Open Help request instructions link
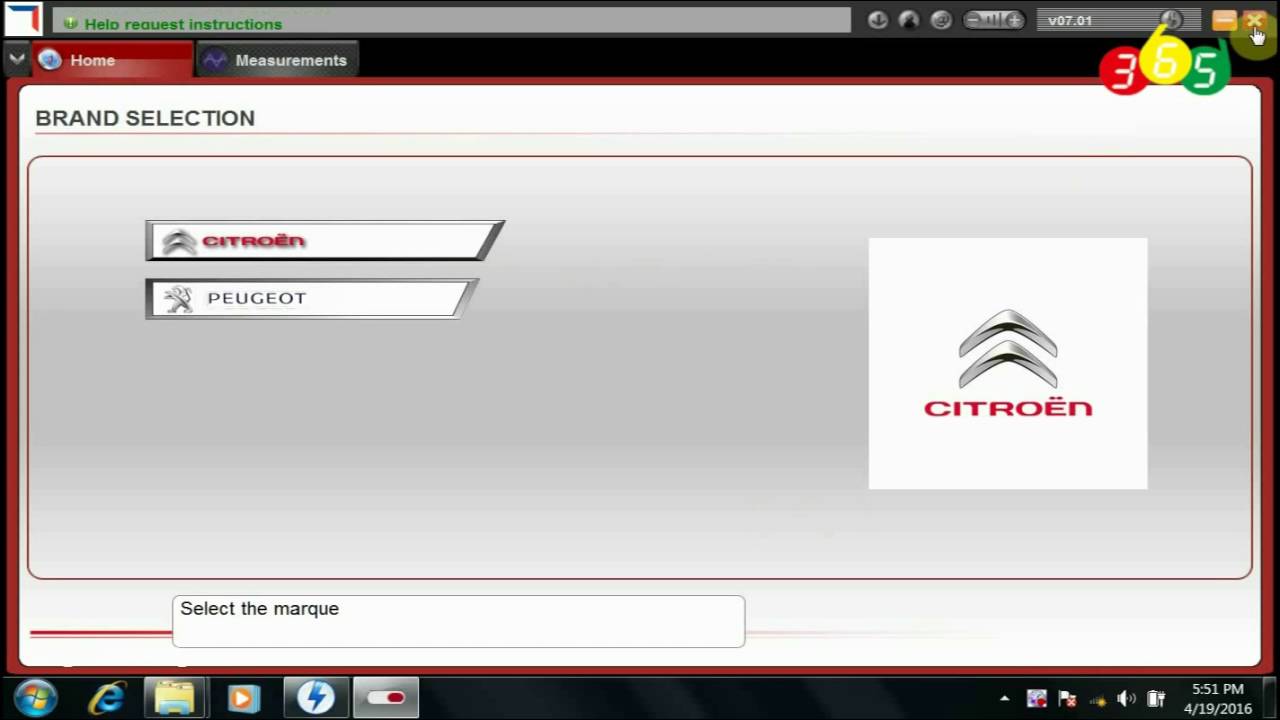The height and width of the screenshot is (720, 1280). [x=183, y=24]
